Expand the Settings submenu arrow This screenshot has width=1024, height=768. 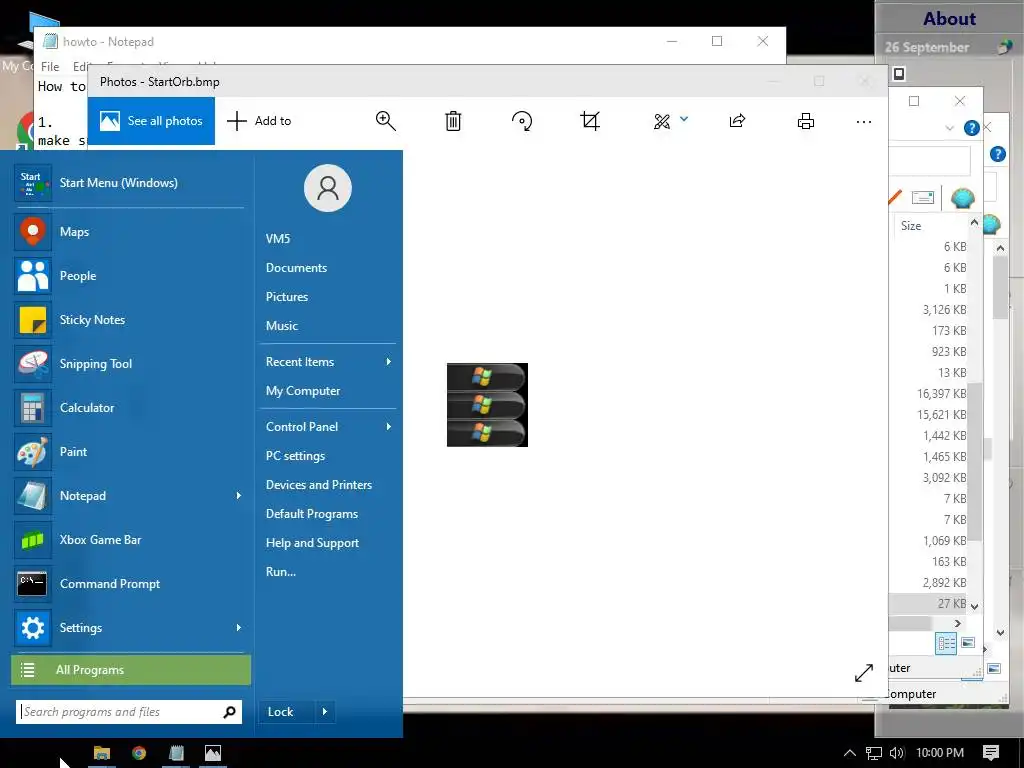(238, 628)
